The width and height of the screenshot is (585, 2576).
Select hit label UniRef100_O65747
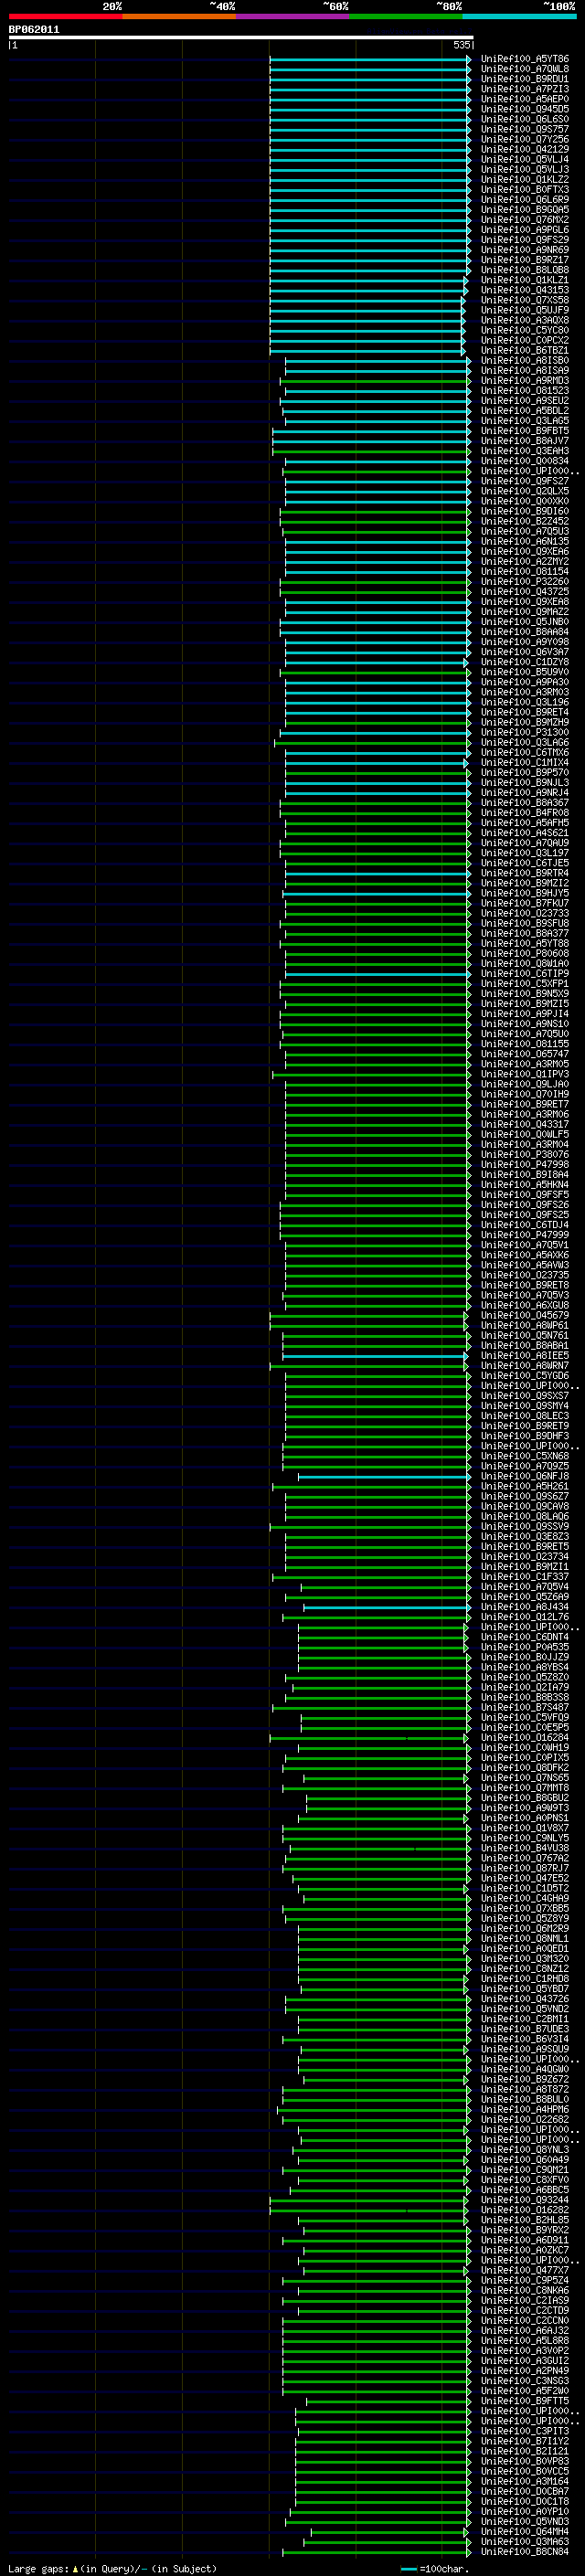pos(525,1054)
